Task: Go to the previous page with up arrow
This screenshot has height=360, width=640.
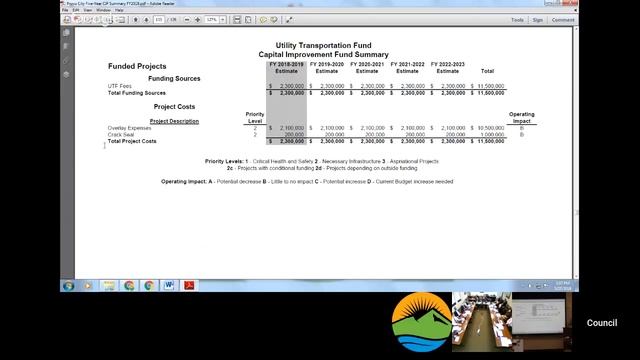Action: (x=136, y=20)
